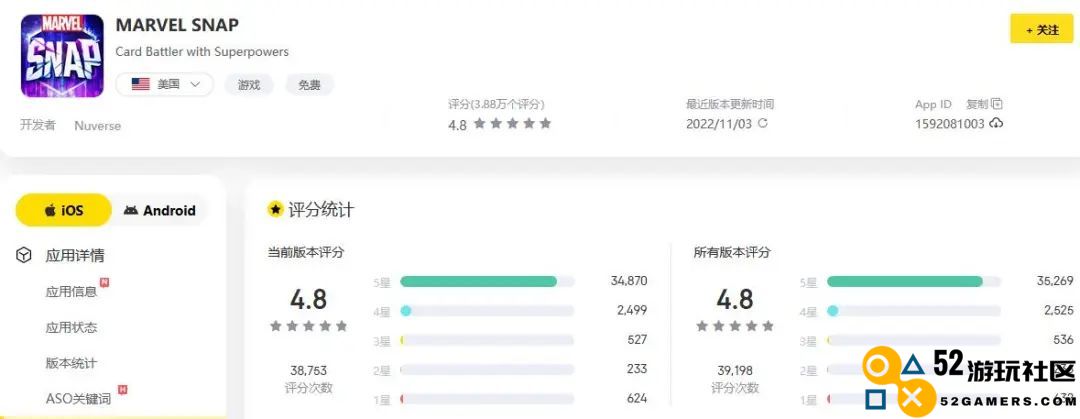Screen dimensions: 1080x419
Task: Click the cloud download icon beside App ID
Action: [x=996, y=124]
